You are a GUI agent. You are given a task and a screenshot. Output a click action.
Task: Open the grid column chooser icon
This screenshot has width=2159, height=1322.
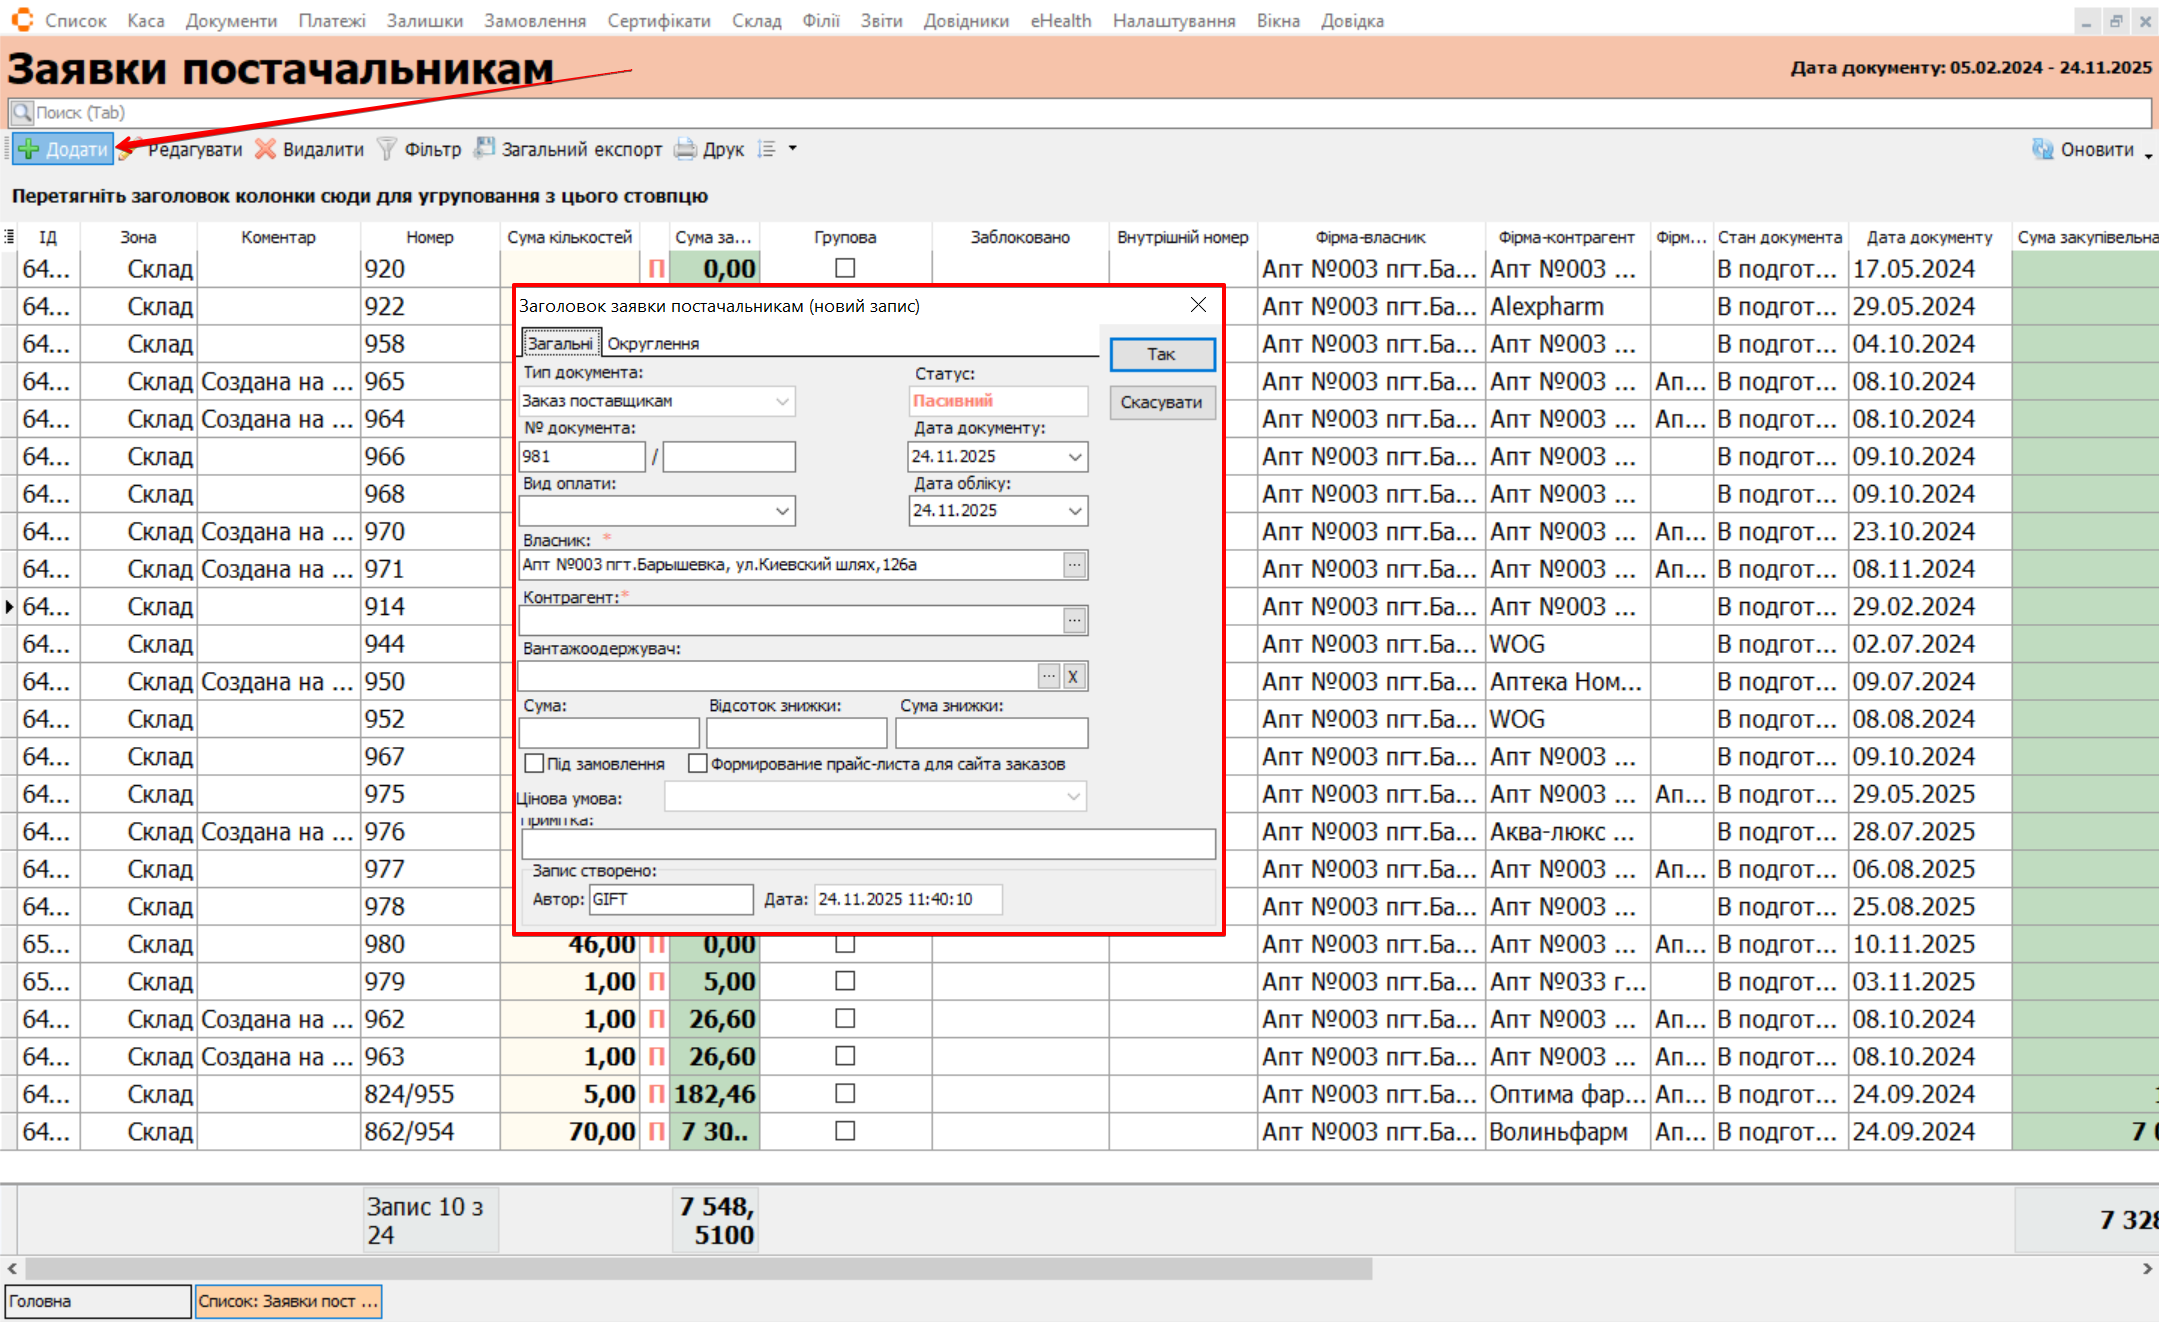(9, 237)
